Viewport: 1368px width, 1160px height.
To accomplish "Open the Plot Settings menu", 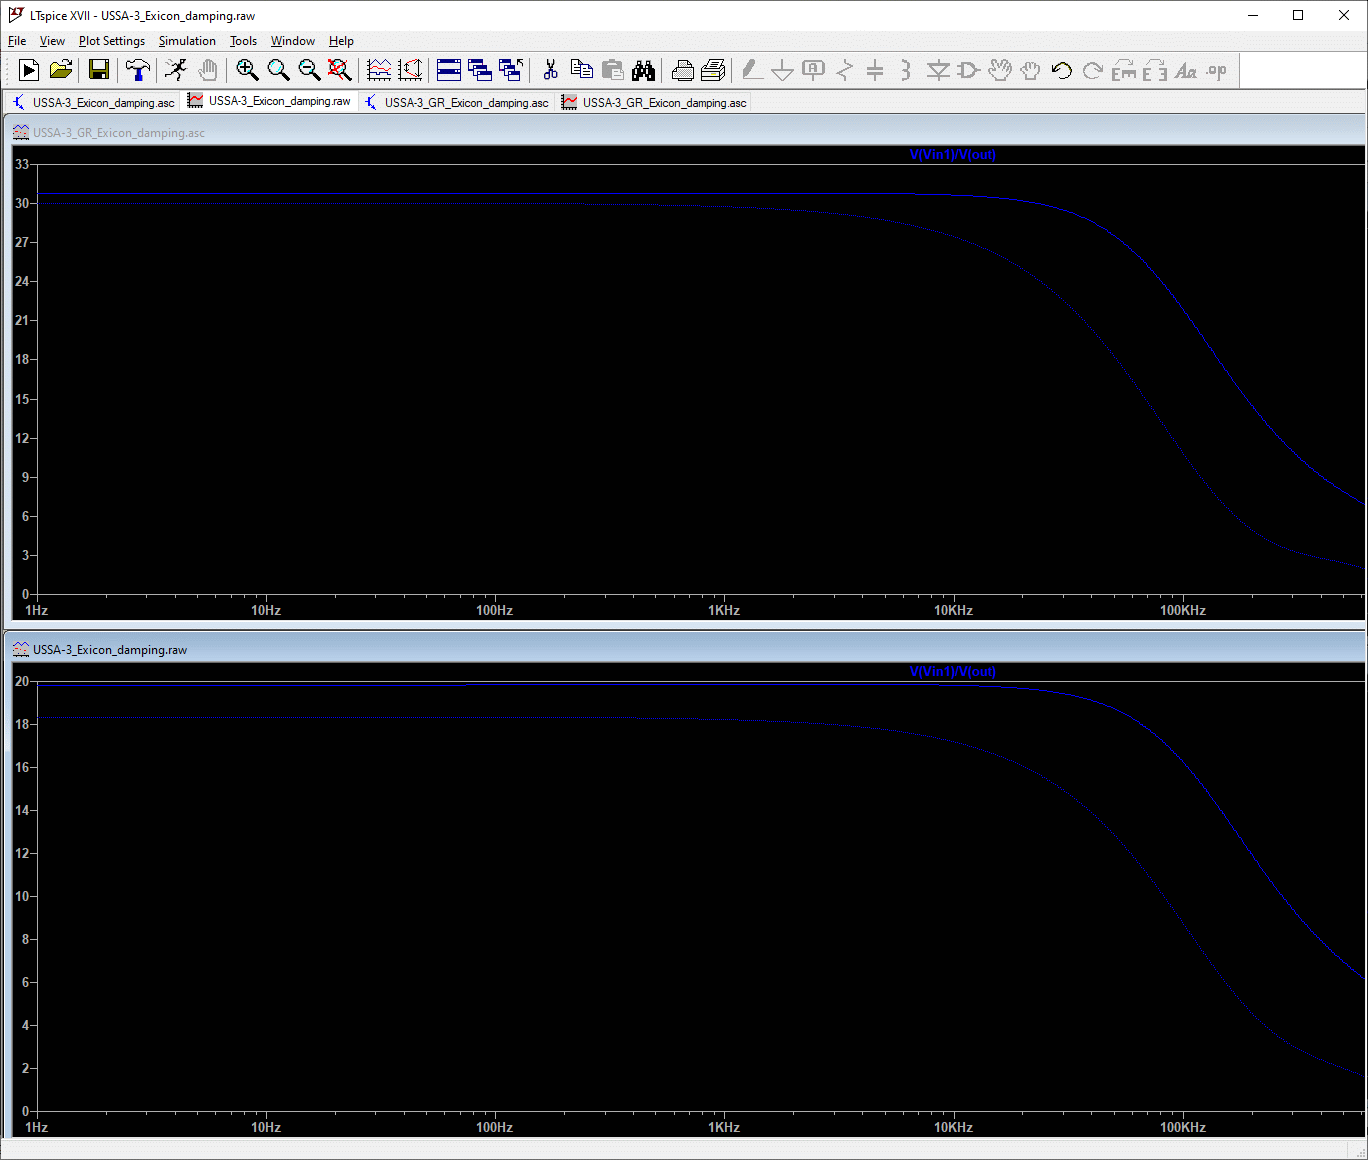I will click(112, 41).
